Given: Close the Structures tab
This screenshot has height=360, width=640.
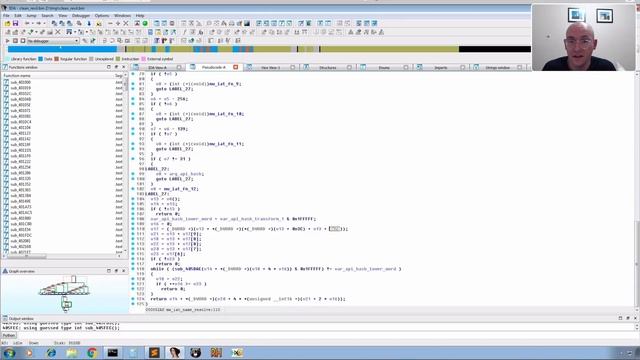Looking at the screenshot, I should click(349, 67).
